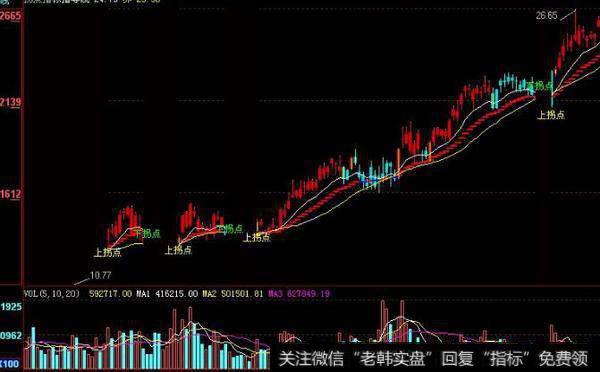Click the 关注微信 watermark text
Image resolution: width=600 pixels, height=372 pixels.
pyautogui.click(x=311, y=359)
